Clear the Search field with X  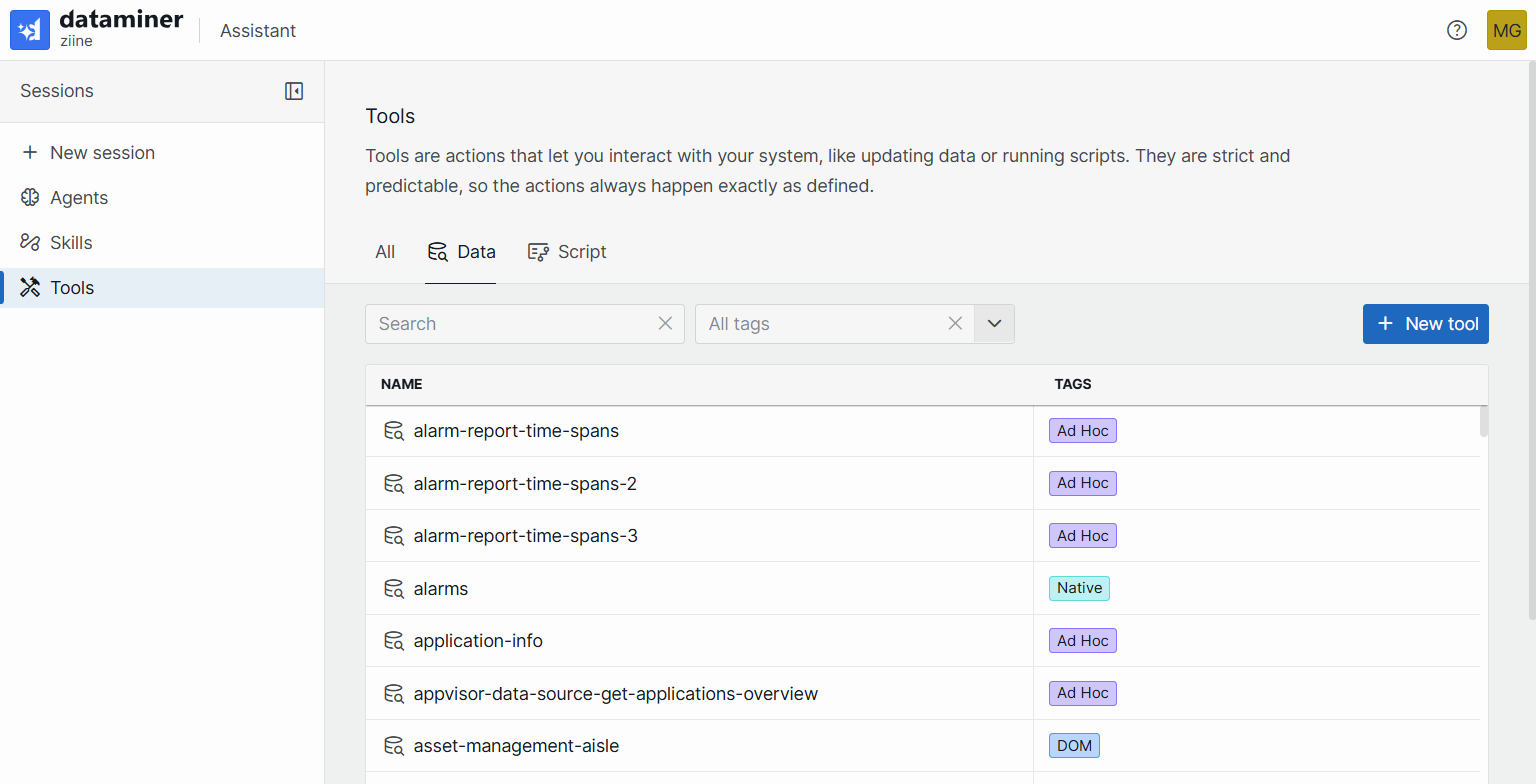coord(665,323)
